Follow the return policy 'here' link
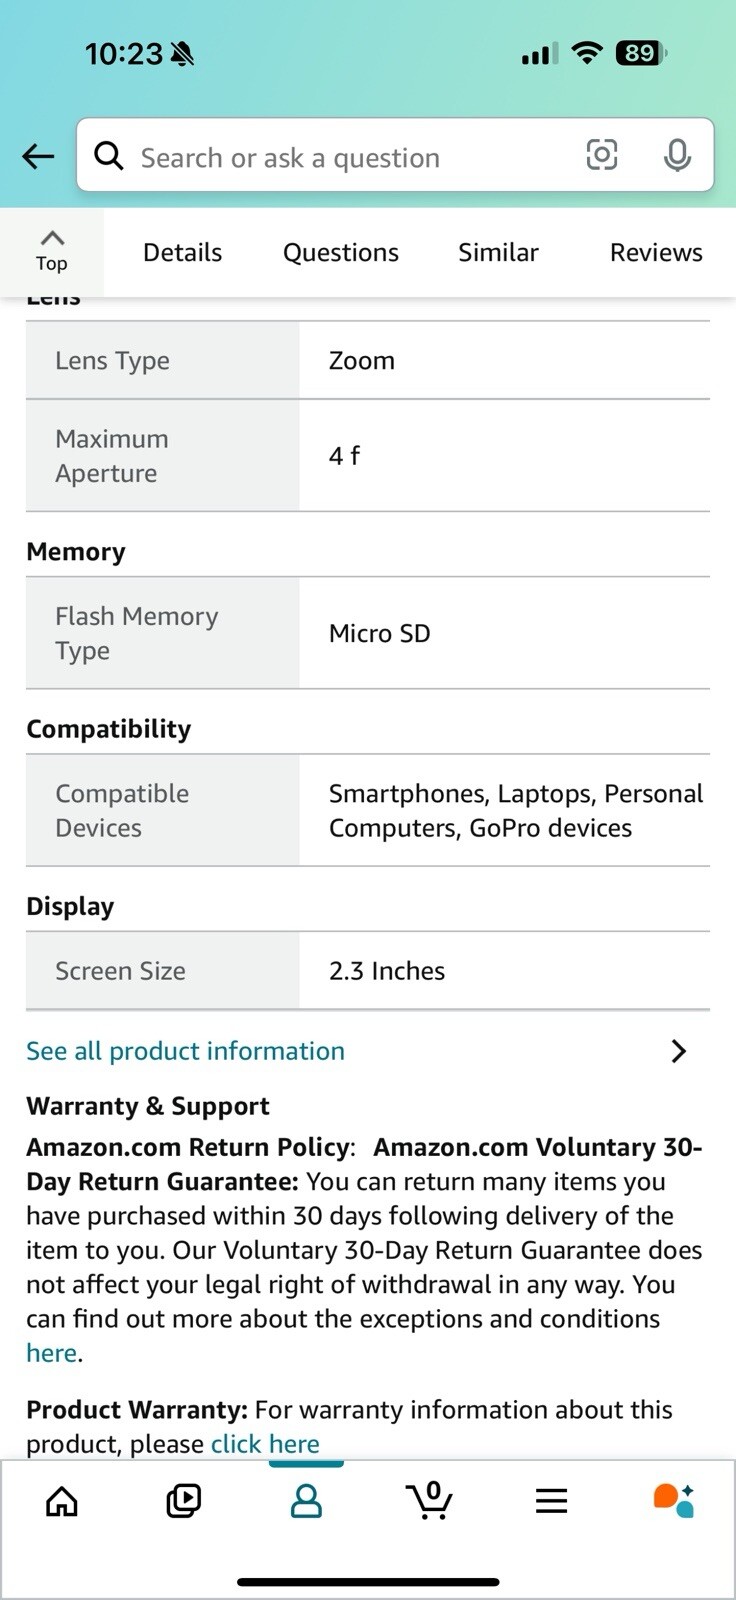The height and width of the screenshot is (1600, 736). [x=51, y=1353]
